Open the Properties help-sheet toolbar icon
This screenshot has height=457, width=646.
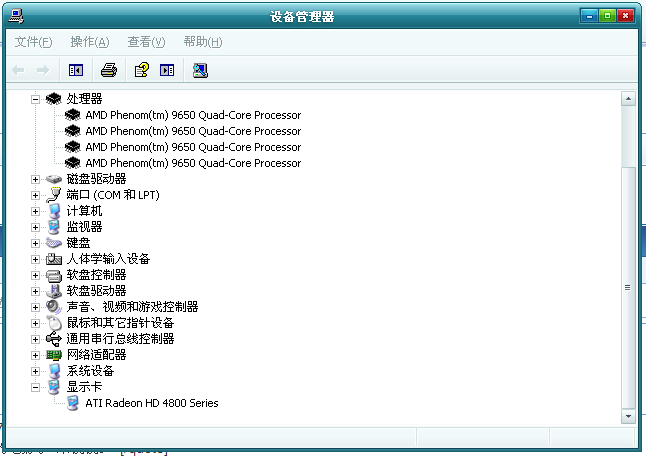coord(142,70)
